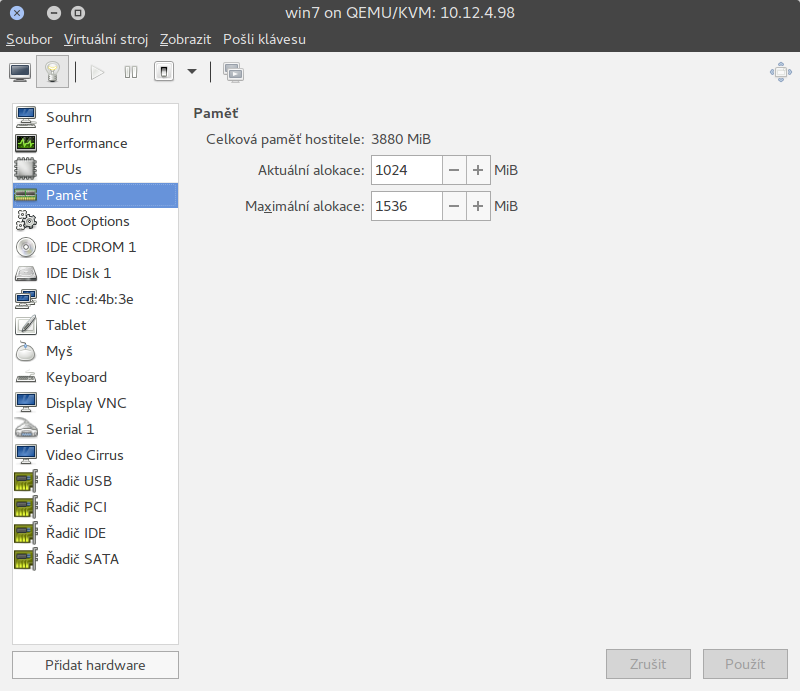Image resolution: width=800 pixels, height=691 pixels.
Task: Decrease Maximální alokace with minus button
Action: pos(454,207)
